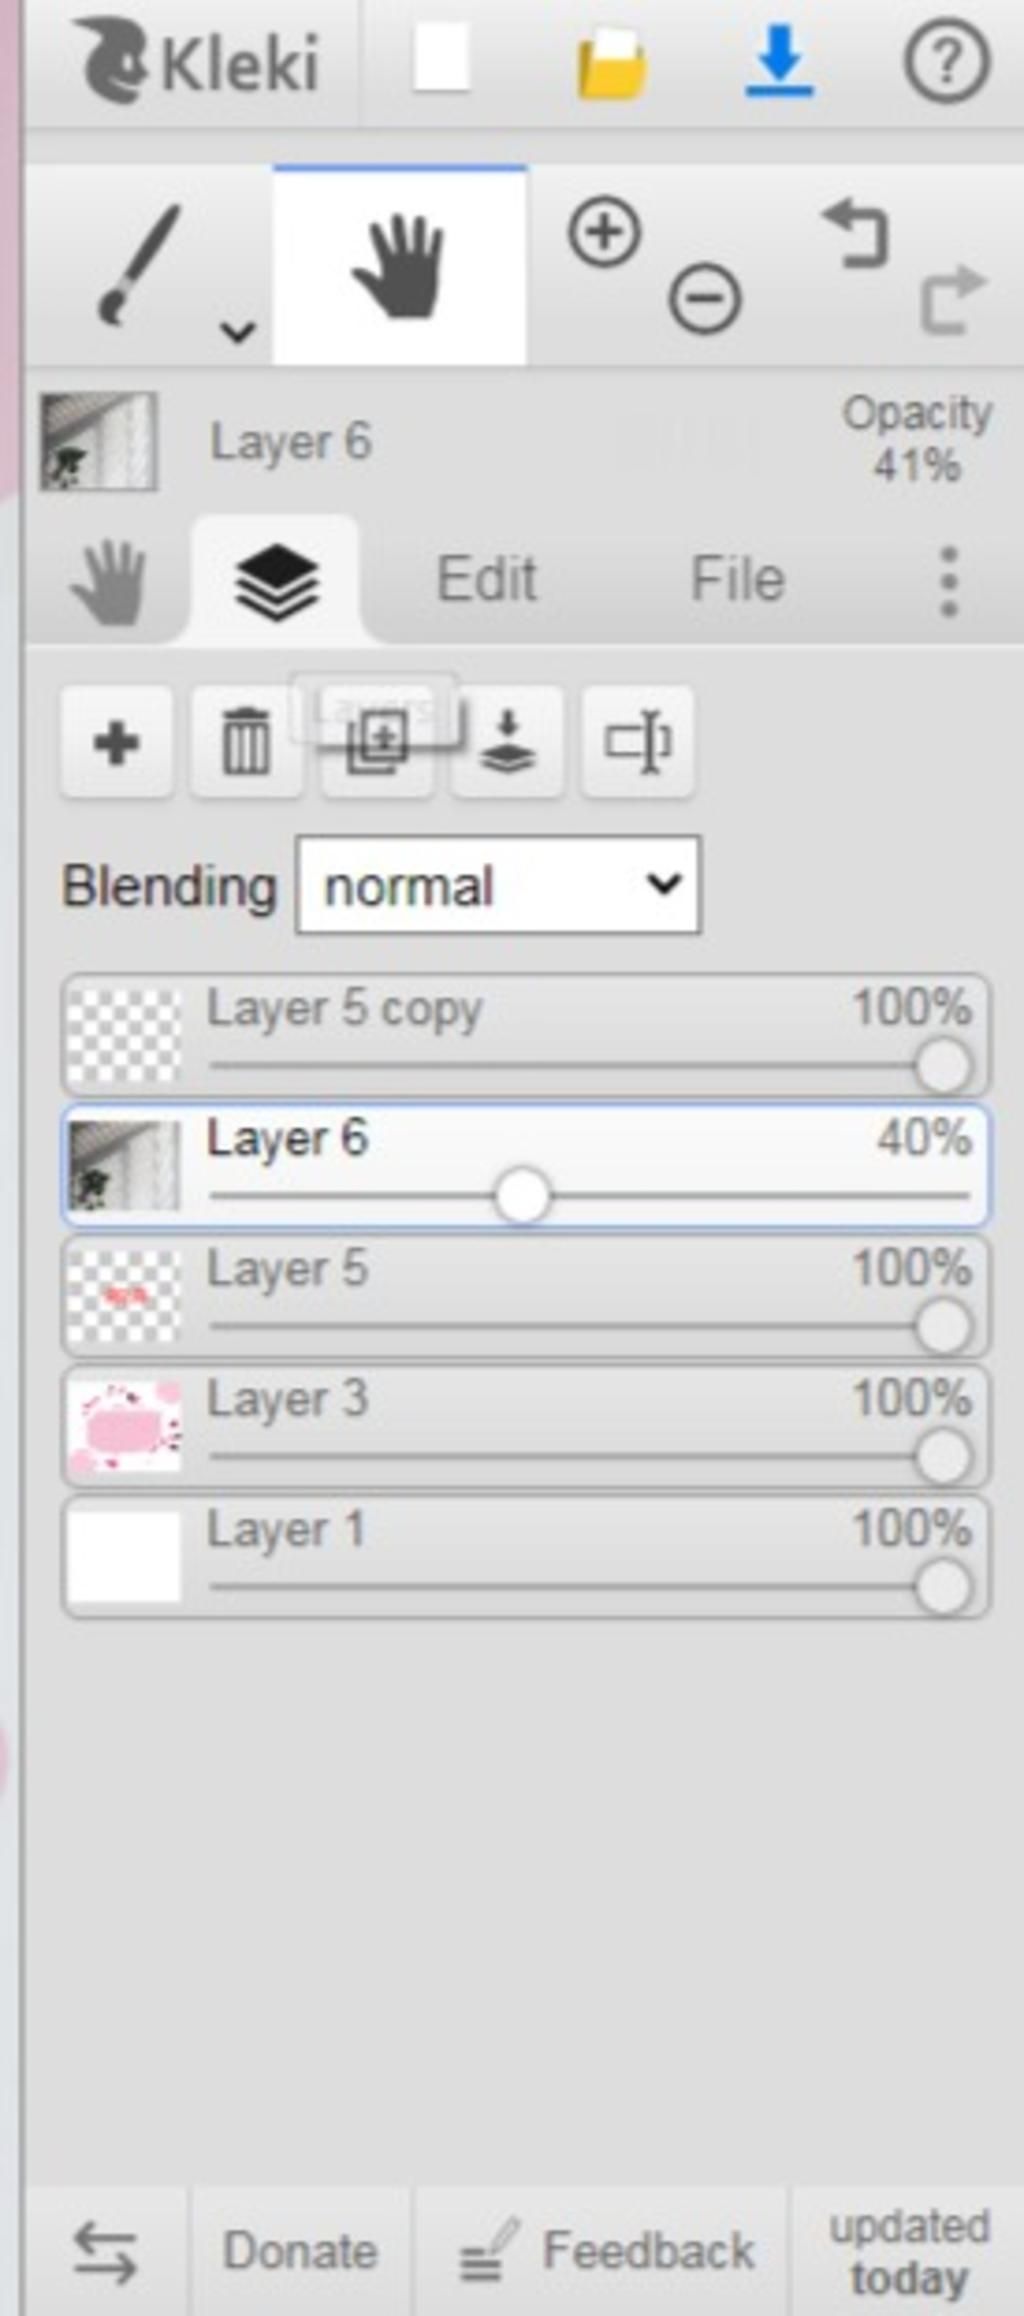
Task: Expand the brush tool options chevron
Action: (x=238, y=330)
